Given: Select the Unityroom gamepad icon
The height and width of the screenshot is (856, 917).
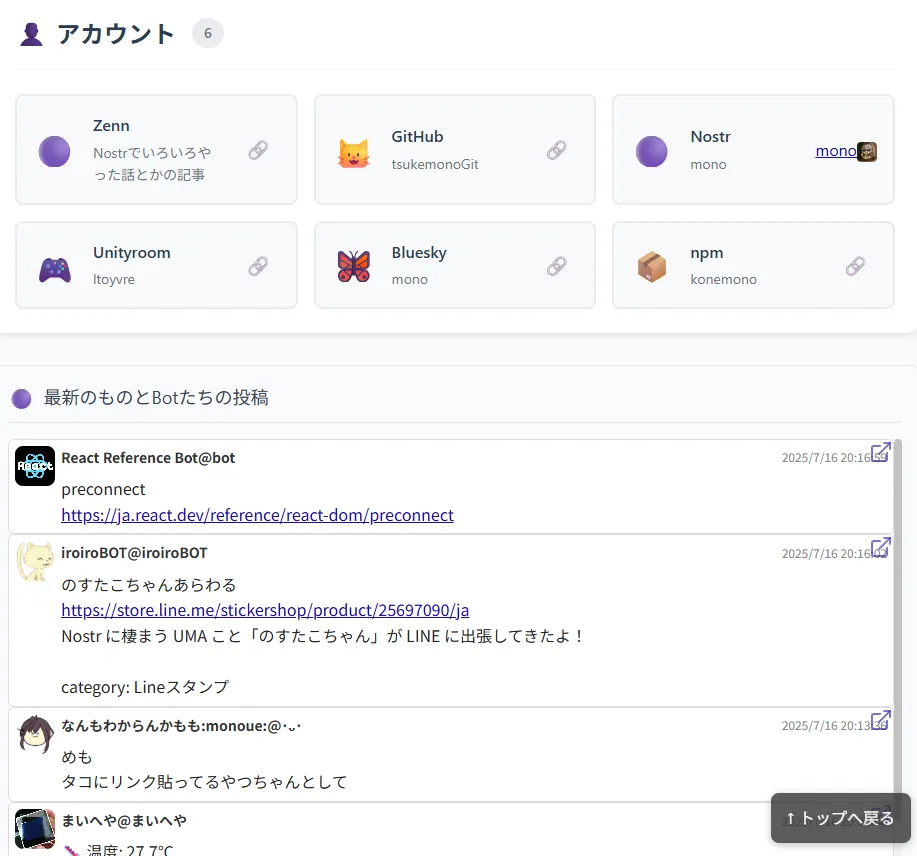Looking at the screenshot, I should (54, 266).
